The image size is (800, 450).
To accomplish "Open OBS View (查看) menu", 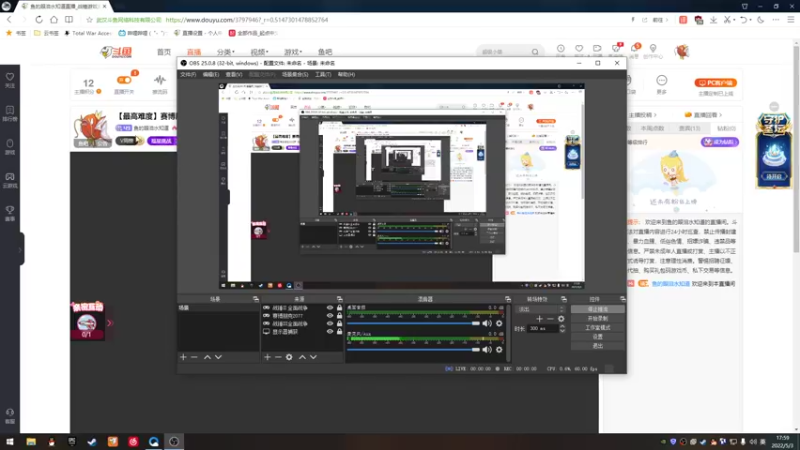I will pos(234,74).
